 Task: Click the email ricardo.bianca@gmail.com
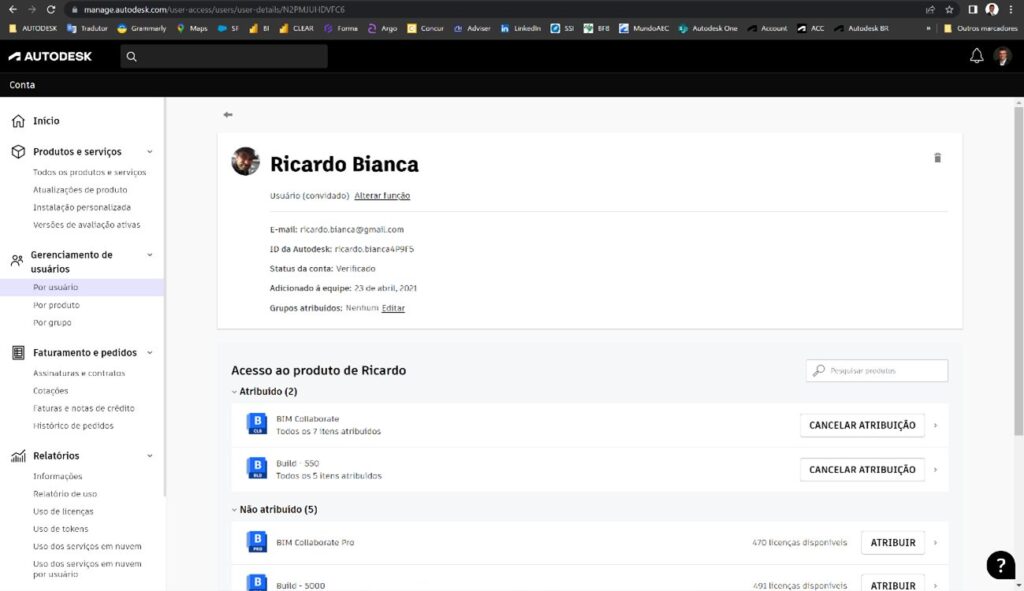351,230
